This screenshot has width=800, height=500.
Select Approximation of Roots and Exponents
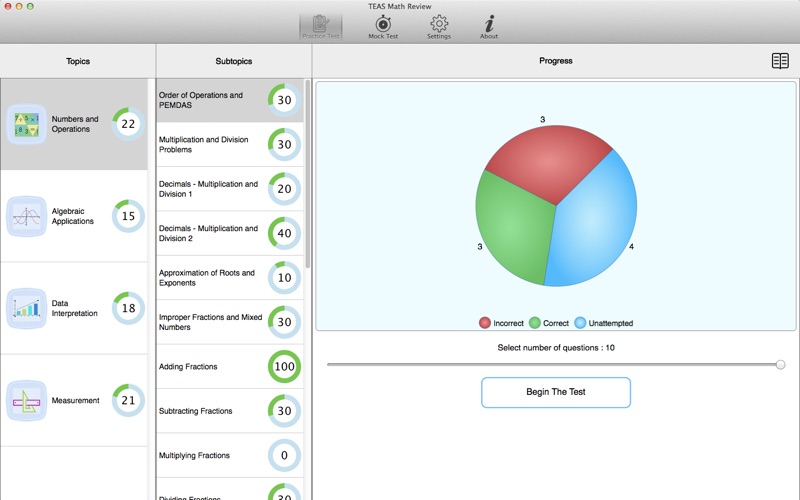pyautogui.click(x=230, y=278)
